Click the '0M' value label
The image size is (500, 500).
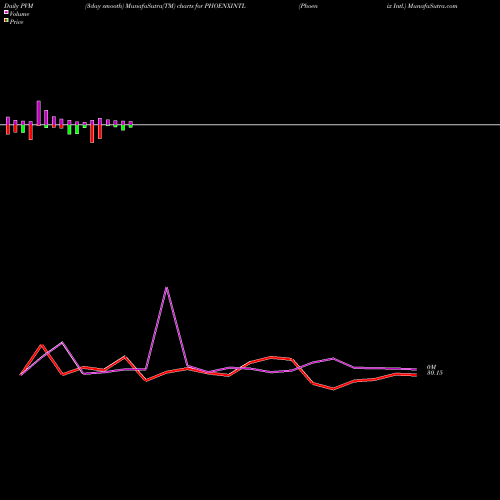pyautogui.click(x=431, y=367)
